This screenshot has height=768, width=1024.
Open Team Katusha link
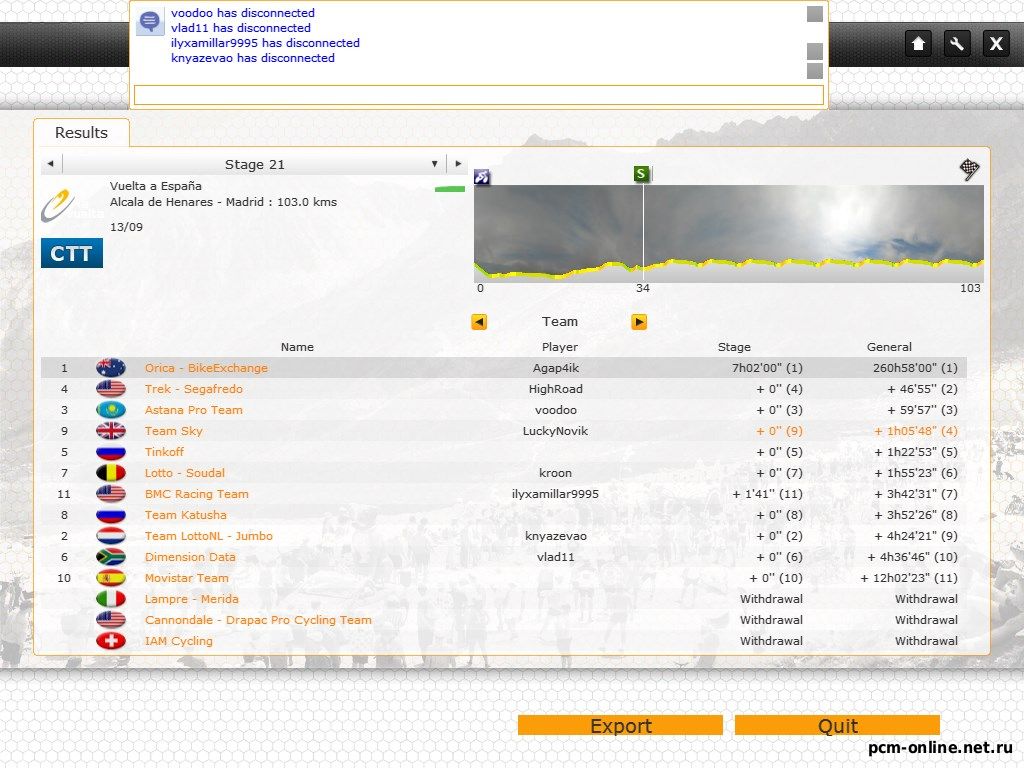pos(186,515)
